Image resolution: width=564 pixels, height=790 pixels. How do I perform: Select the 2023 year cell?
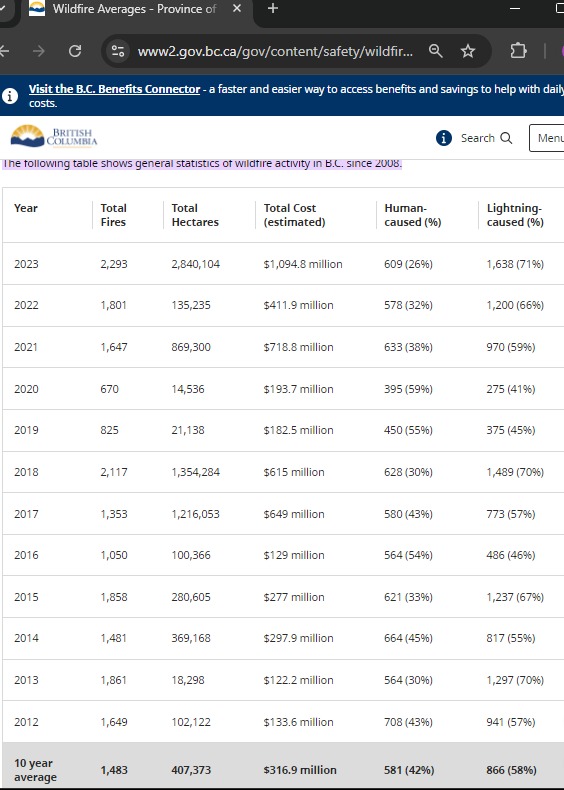pos(26,264)
